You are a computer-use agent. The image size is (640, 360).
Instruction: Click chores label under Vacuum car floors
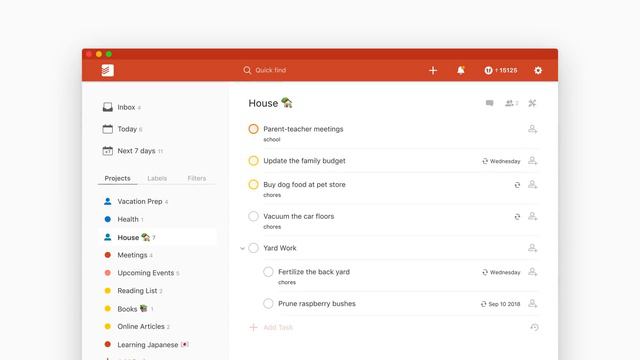[272, 227]
